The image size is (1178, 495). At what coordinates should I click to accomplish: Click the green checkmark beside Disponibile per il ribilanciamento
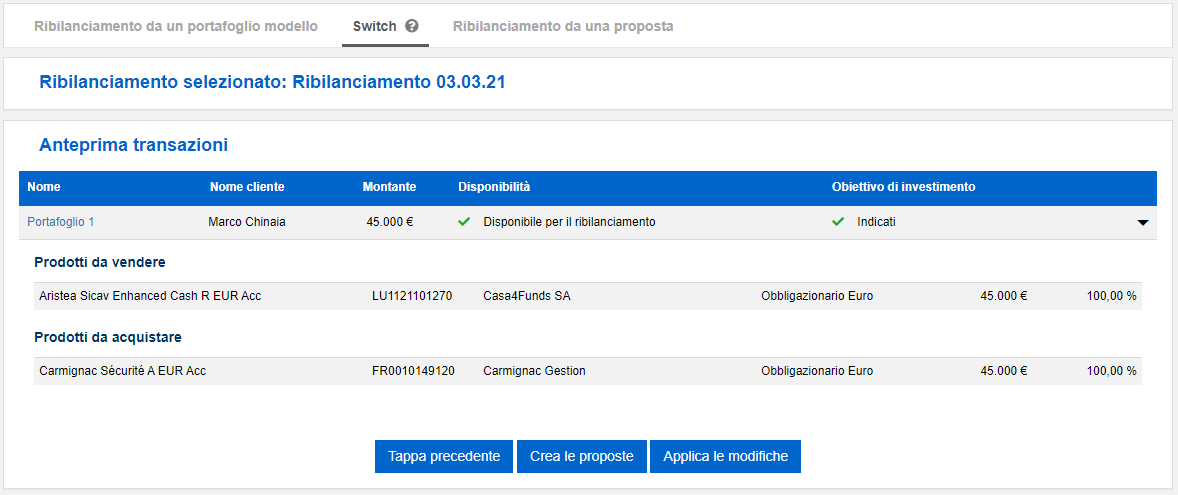(464, 222)
